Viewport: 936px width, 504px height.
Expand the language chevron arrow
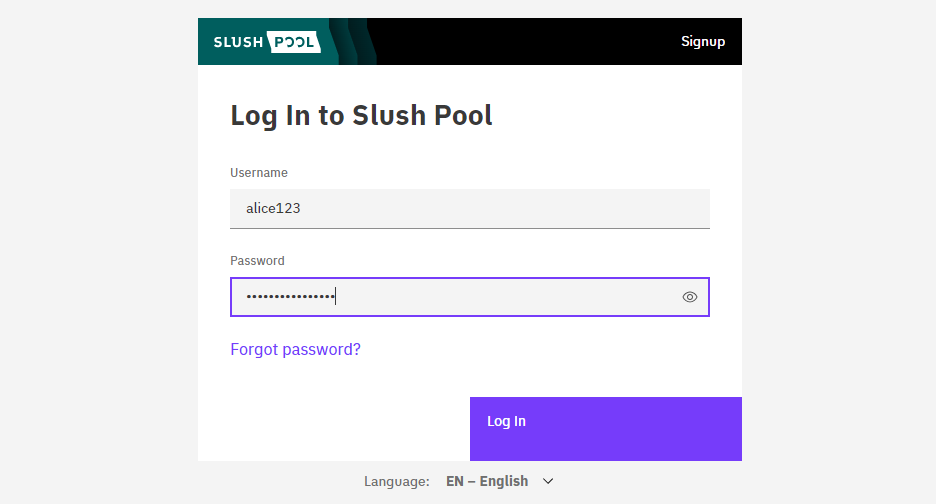tap(548, 481)
